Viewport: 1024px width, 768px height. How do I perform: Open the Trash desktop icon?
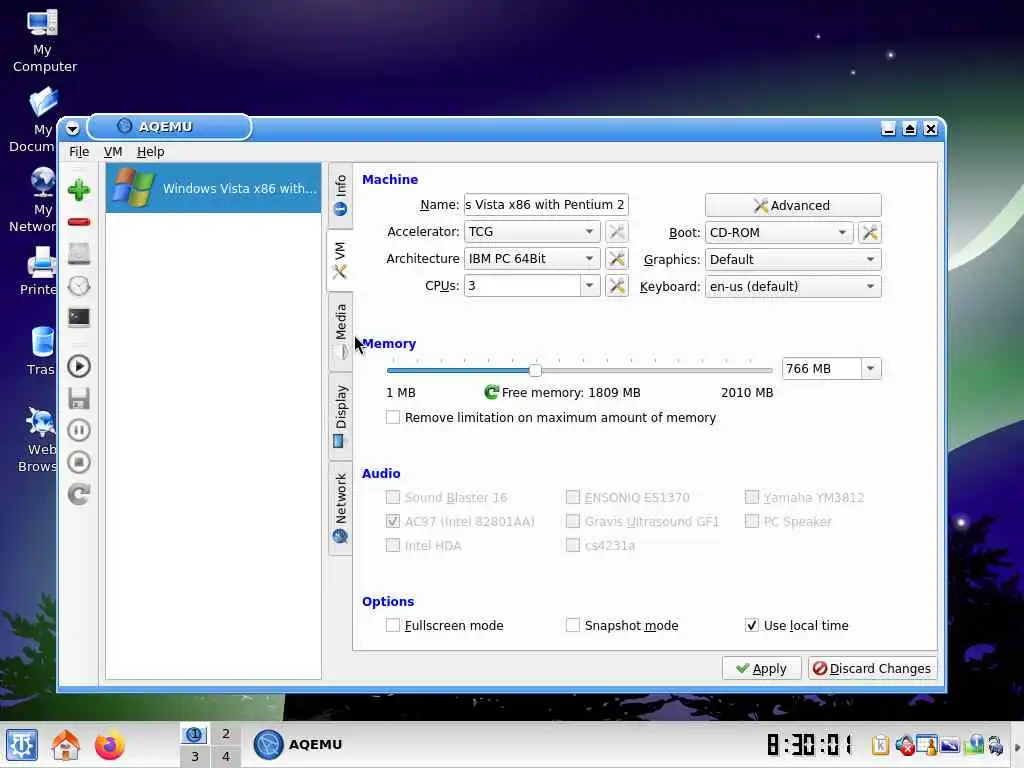[x=42, y=351]
